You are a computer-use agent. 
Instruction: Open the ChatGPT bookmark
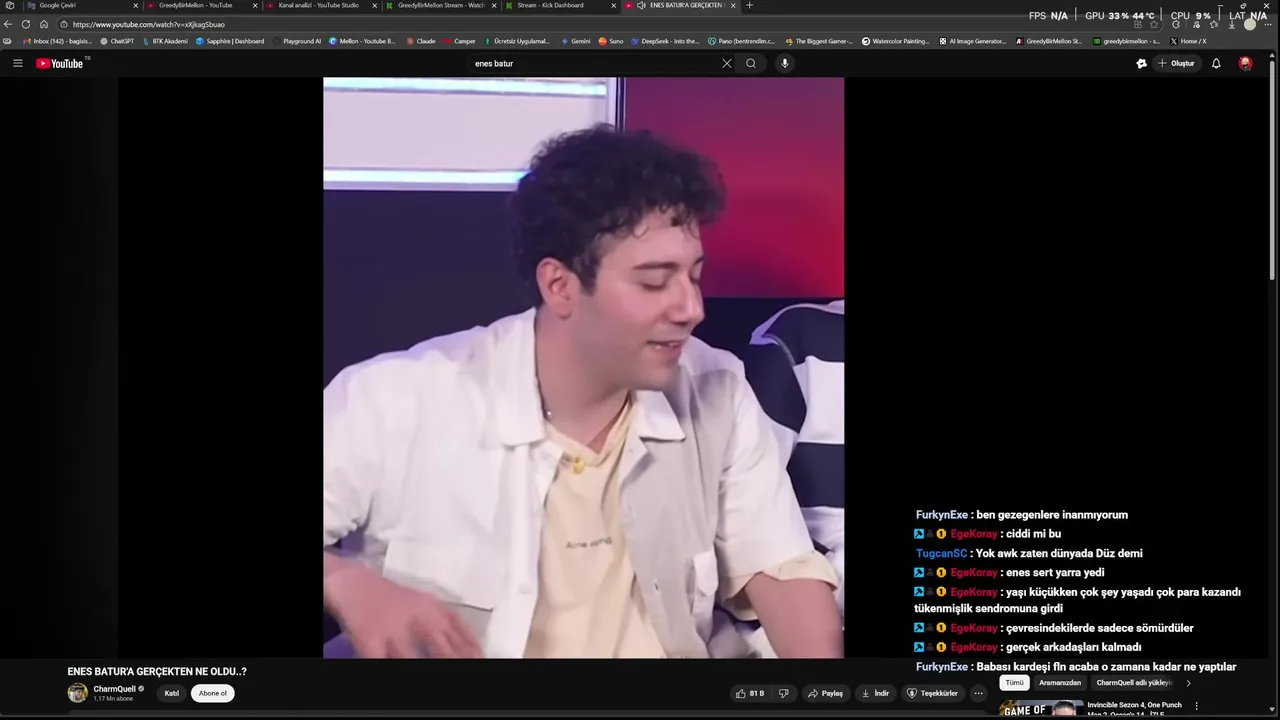[117, 41]
